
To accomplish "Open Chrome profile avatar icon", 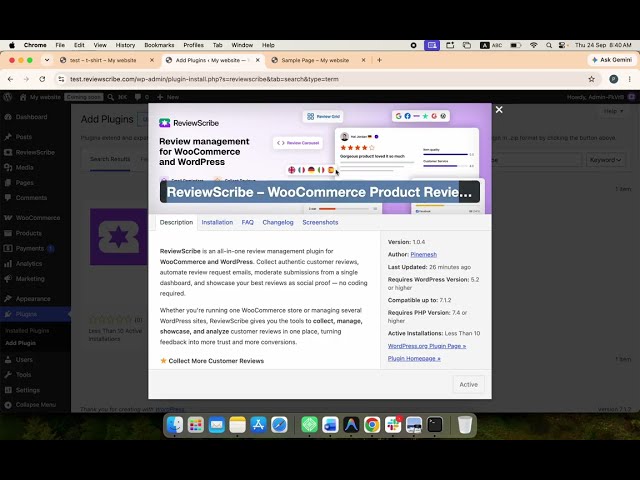I will pyautogui.click(x=613, y=79).
